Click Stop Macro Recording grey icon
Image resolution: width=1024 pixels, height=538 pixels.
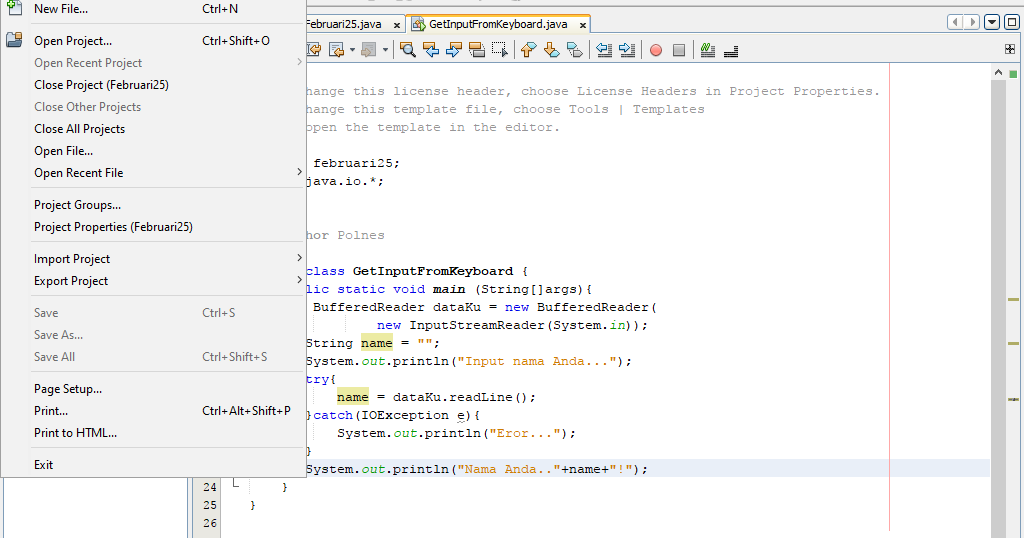click(x=679, y=50)
